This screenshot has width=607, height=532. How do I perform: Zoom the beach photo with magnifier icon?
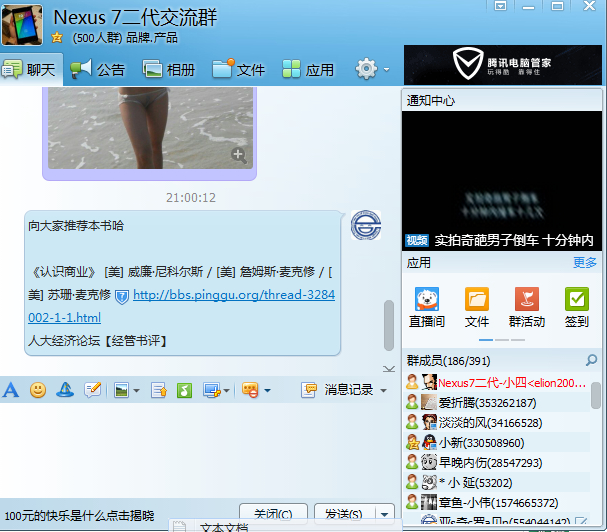[238, 154]
